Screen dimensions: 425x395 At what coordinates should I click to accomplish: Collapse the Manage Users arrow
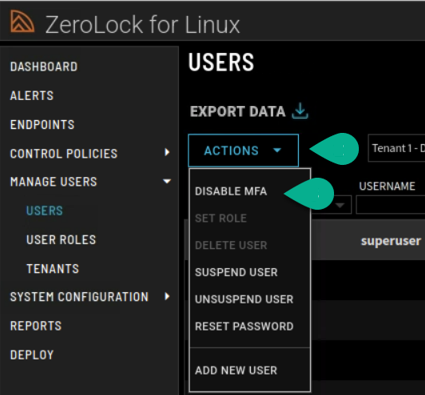tap(167, 181)
